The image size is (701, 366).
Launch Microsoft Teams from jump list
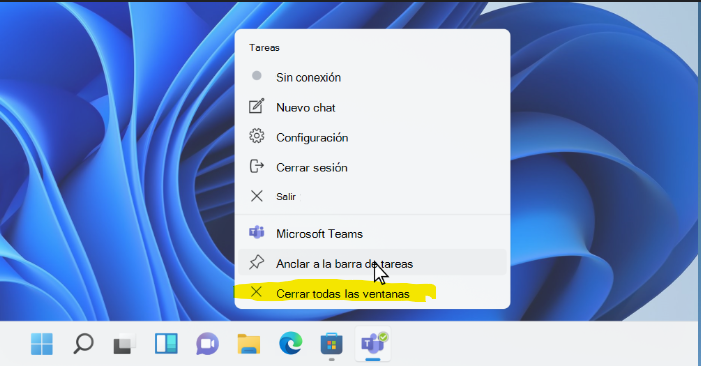(372, 233)
